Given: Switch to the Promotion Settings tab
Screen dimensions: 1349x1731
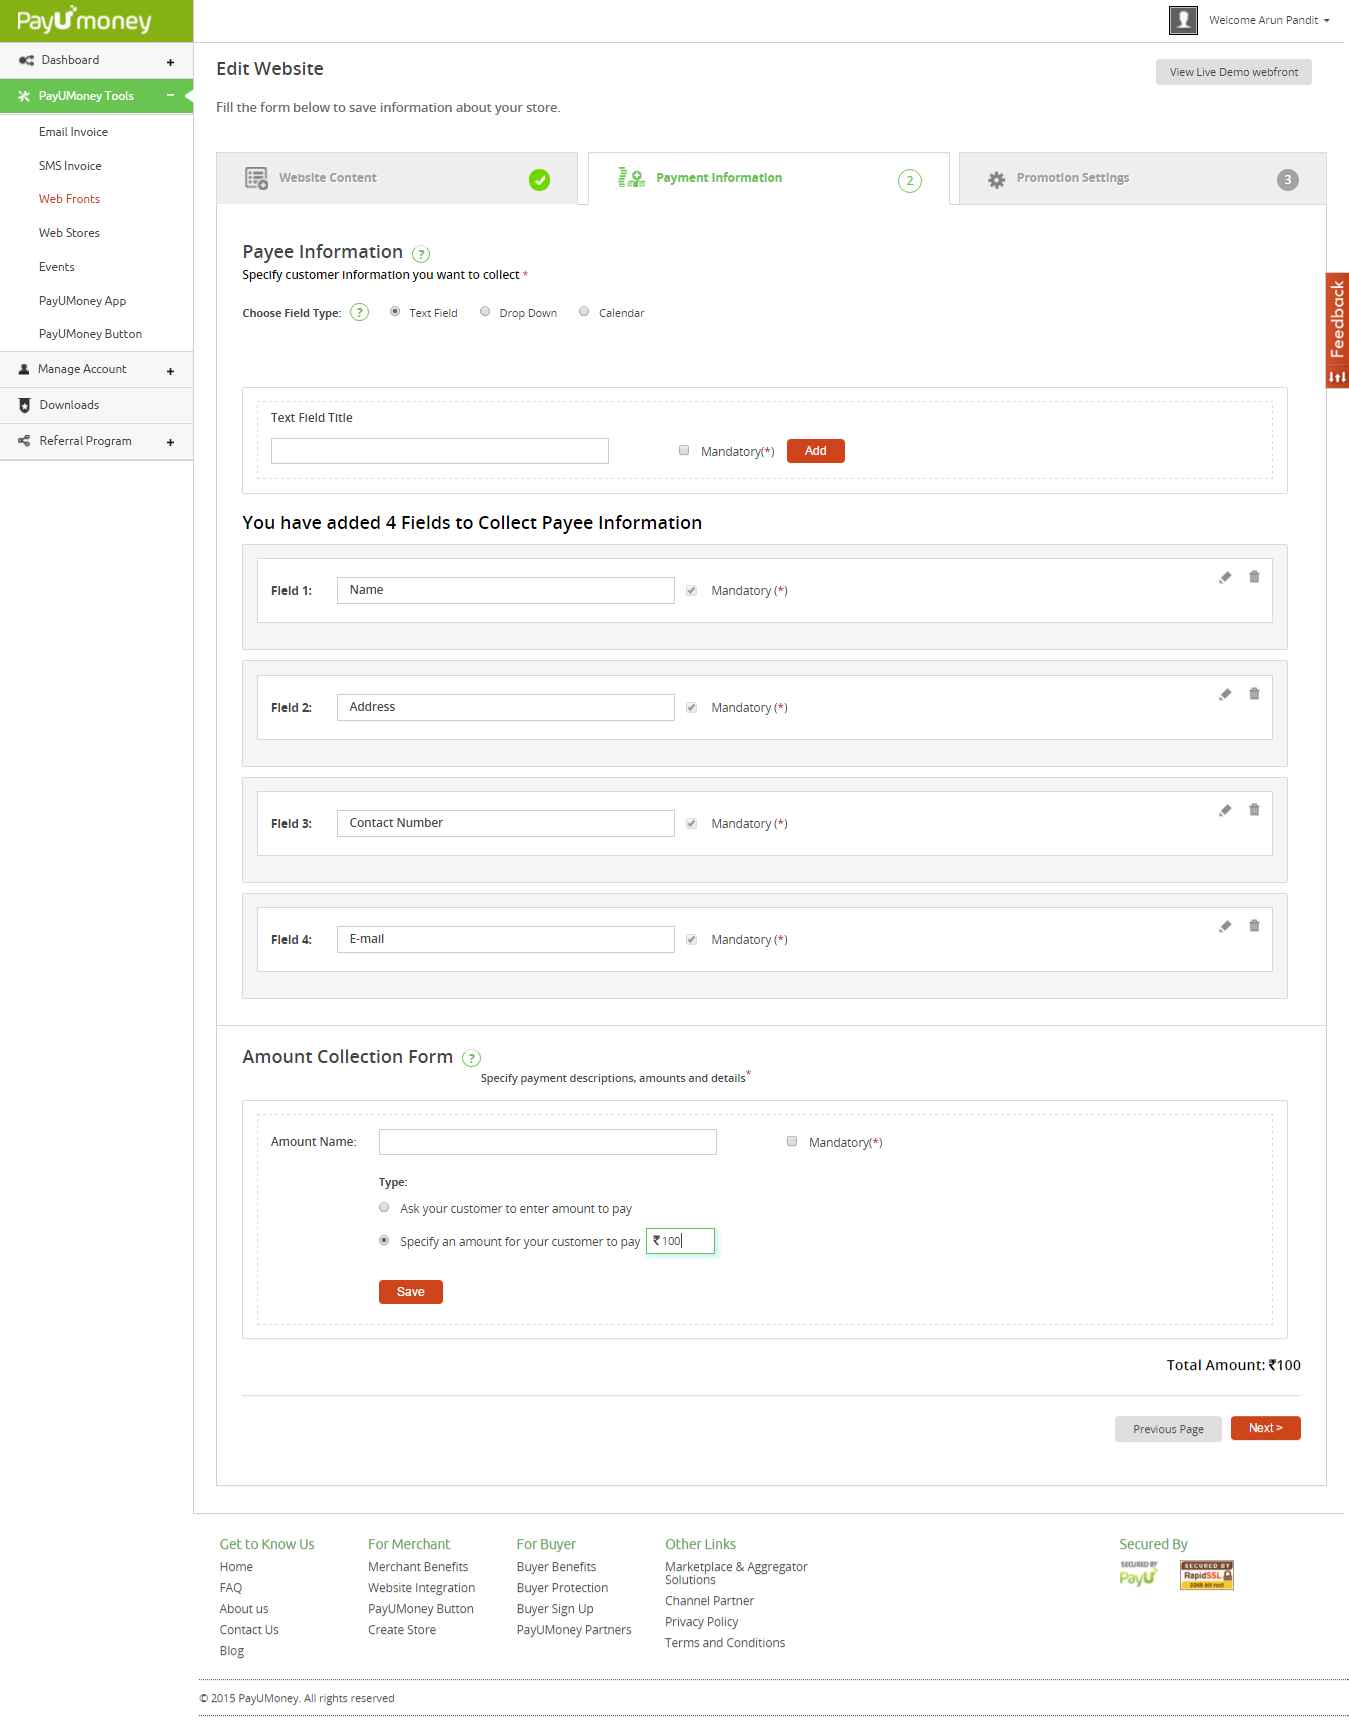Looking at the screenshot, I should pos(1142,178).
